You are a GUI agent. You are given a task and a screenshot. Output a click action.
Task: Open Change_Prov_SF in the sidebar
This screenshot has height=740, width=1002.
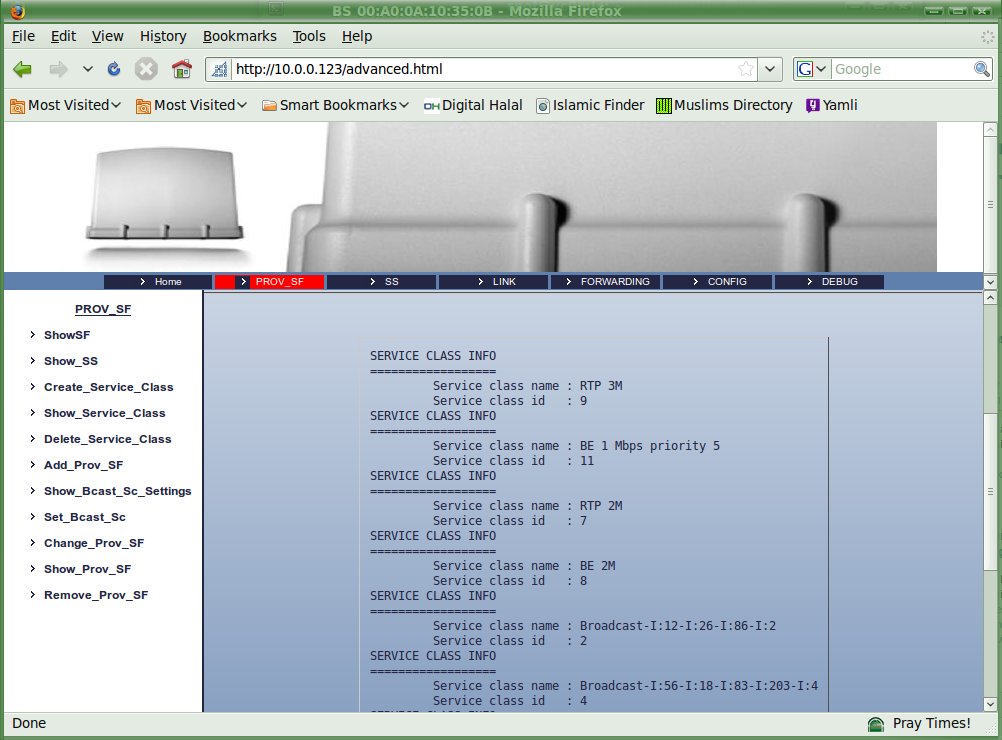point(94,543)
